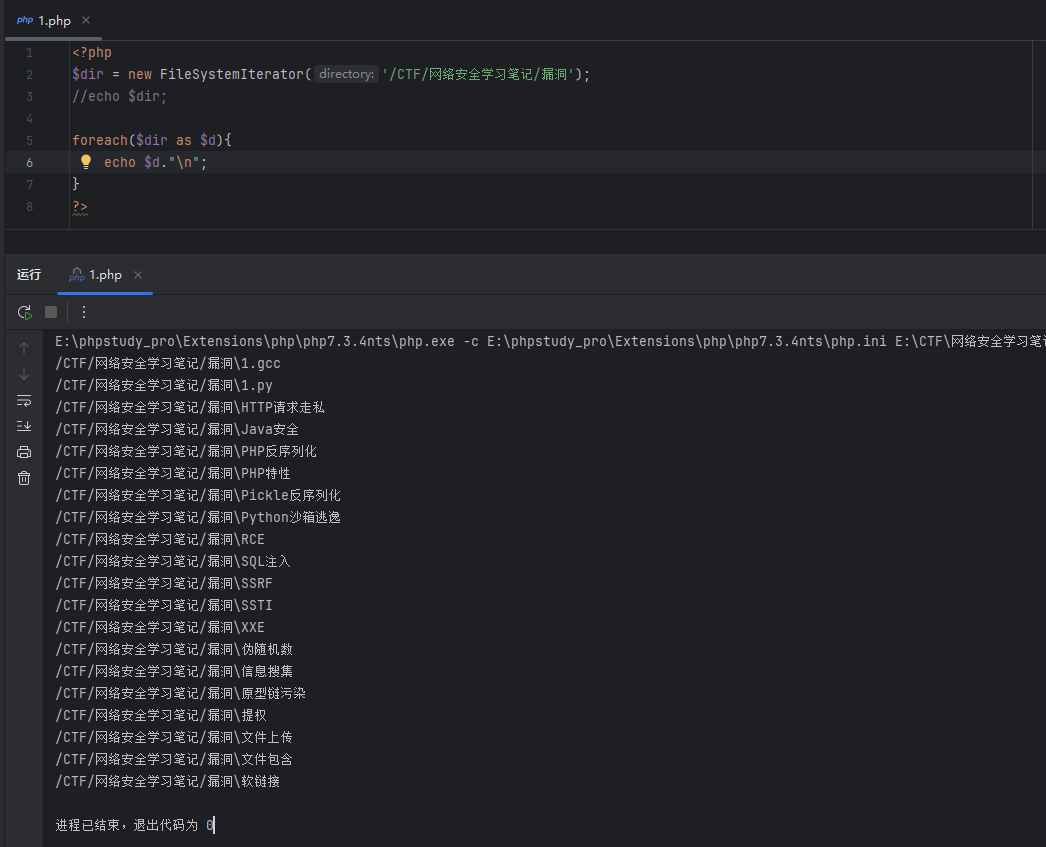Viewport: 1046px width, 847px height.
Task: Click the FileSystemIterator class name in code
Action: coord(229,74)
